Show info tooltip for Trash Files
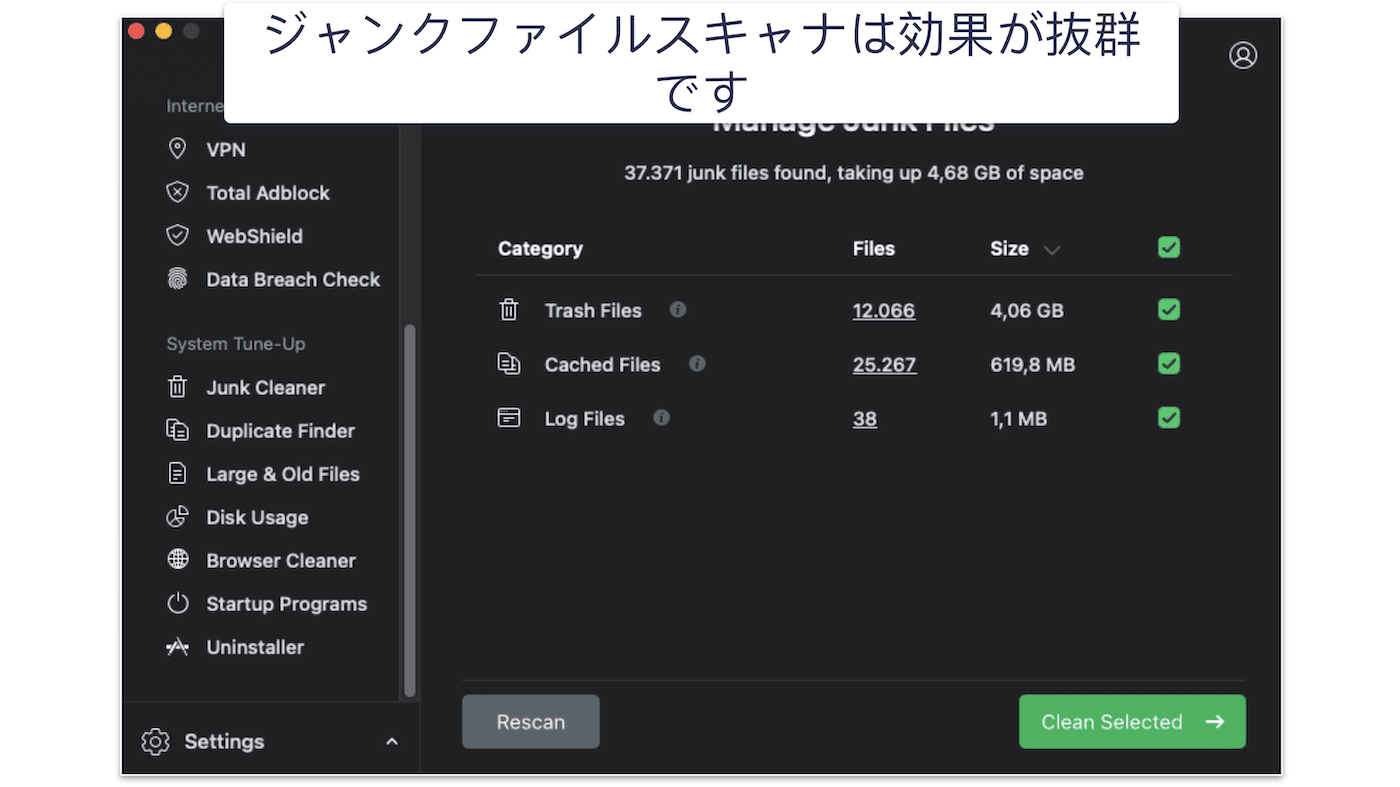The height and width of the screenshot is (787, 1400). tap(678, 309)
